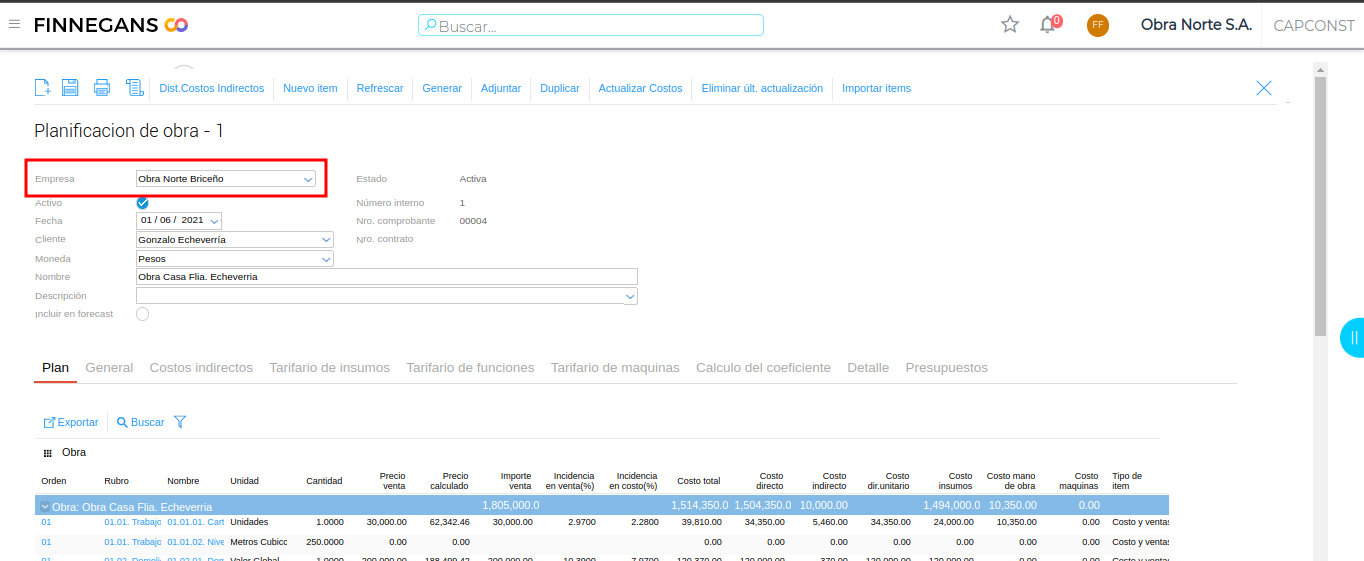Expand the Empresa dropdown
Image resolution: width=1364 pixels, height=561 pixels.
pyautogui.click(x=308, y=179)
